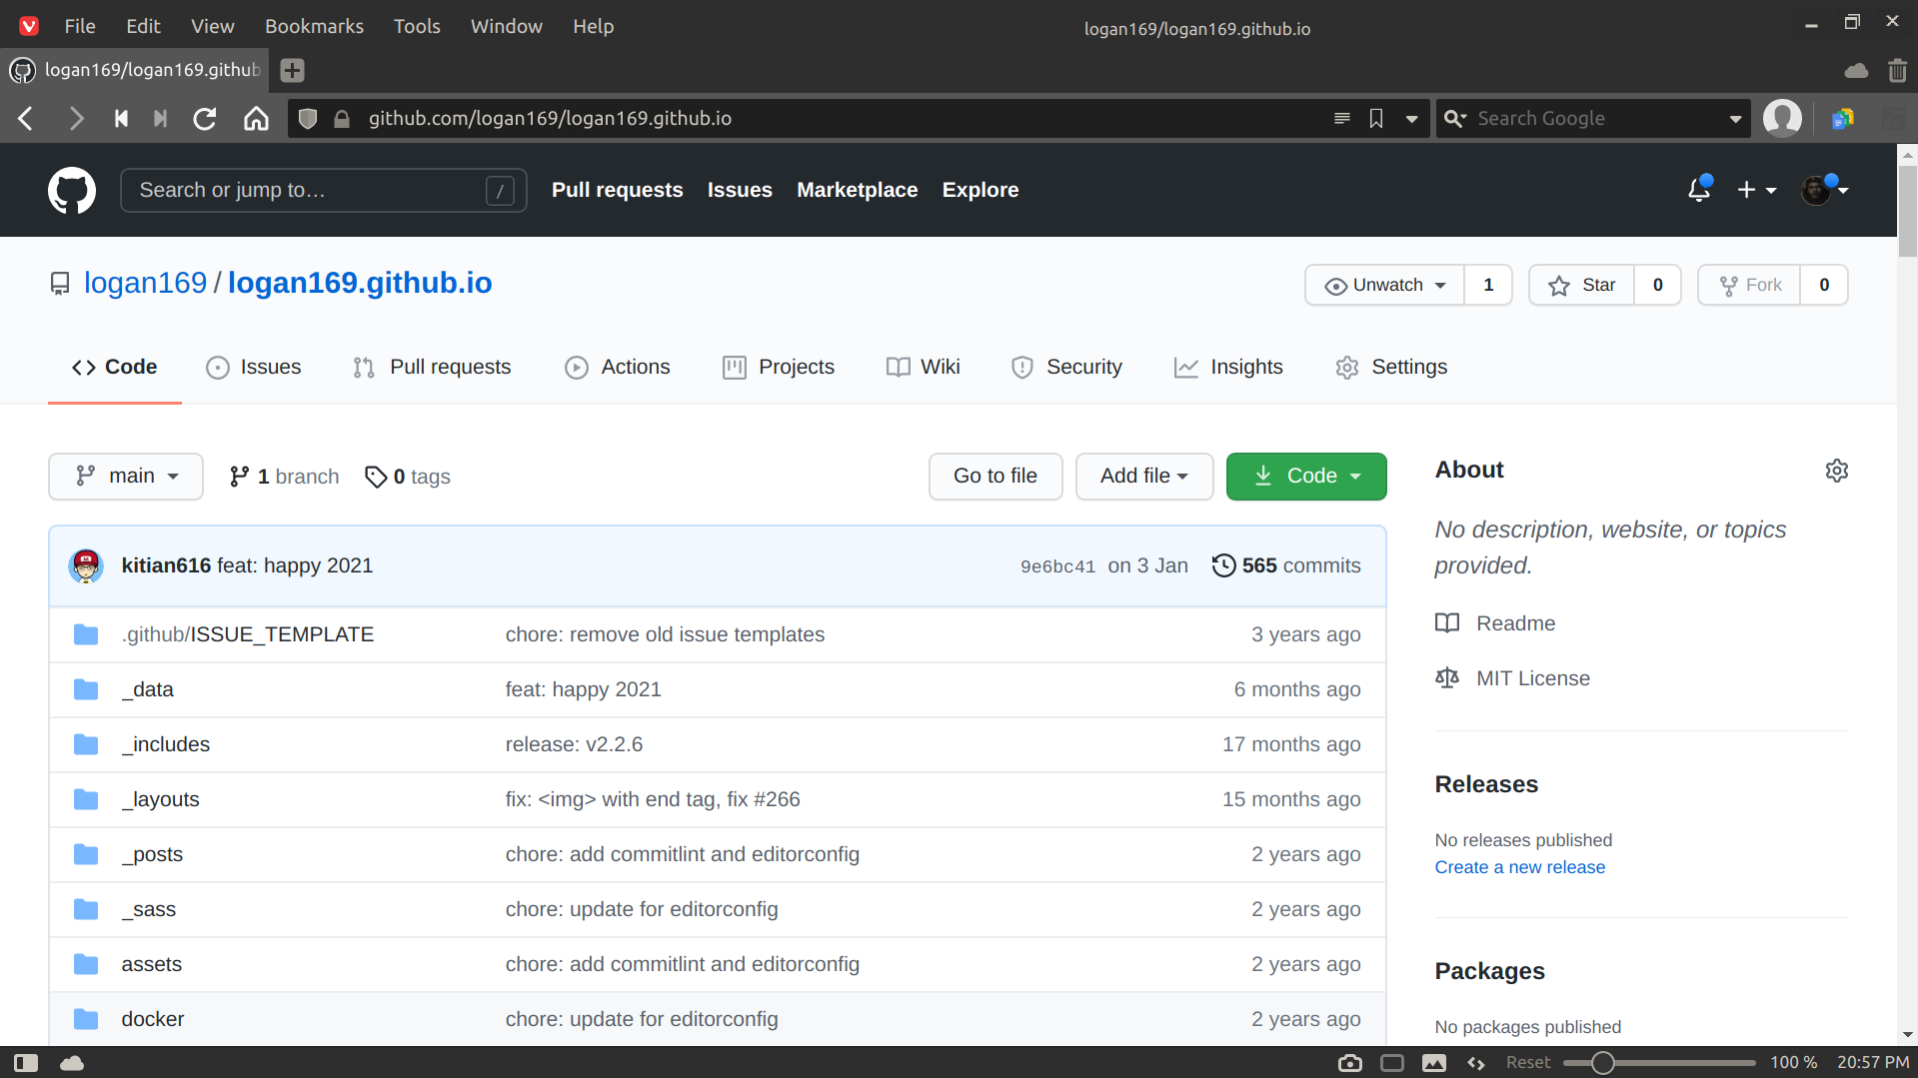Open the plus create-new dropdown
The image size is (1918, 1078).
1756,190
